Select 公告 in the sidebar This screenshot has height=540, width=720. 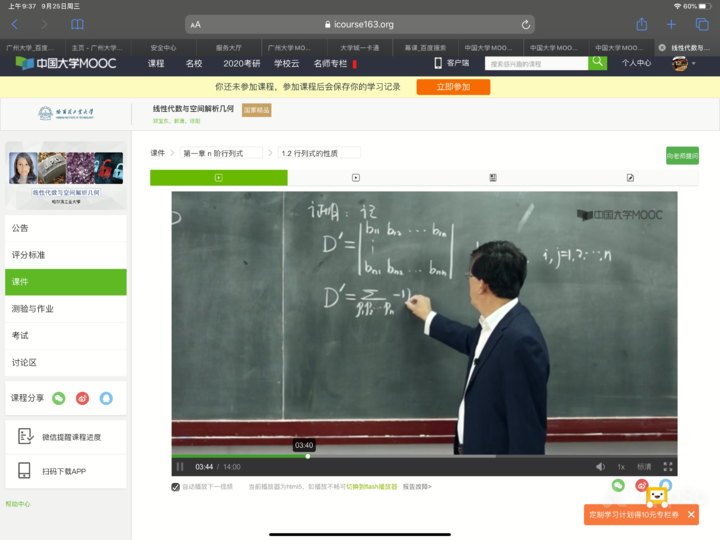[x=66, y=228]
